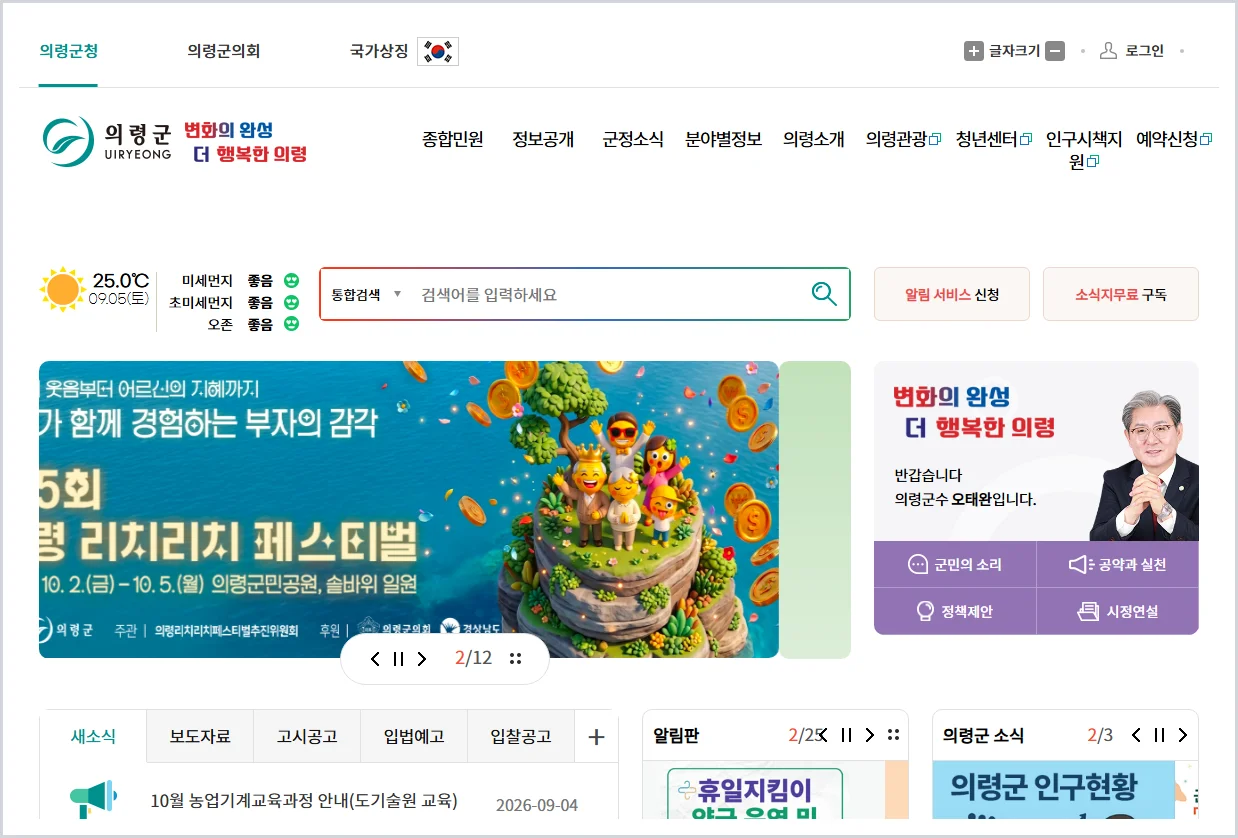Open the 정보공개 menu

point(543,140)
